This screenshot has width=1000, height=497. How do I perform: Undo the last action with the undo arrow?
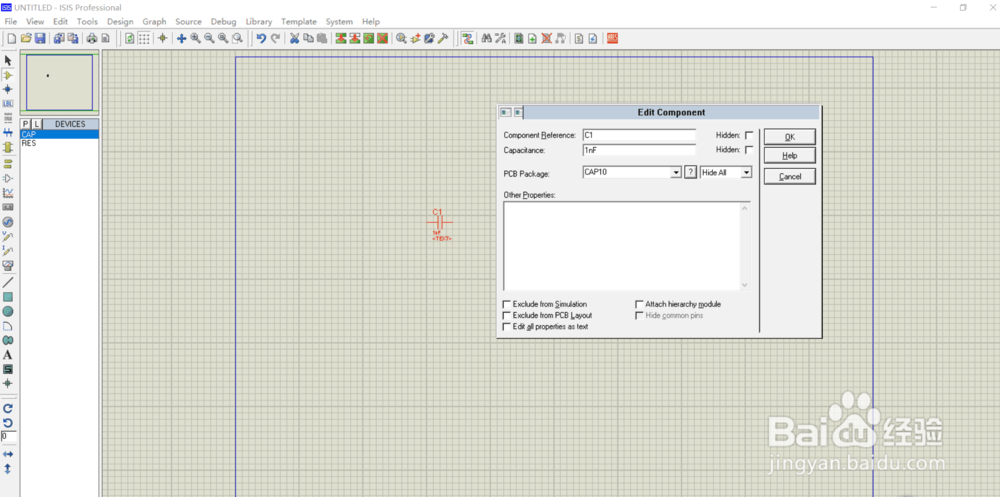[x=261, y=38]
